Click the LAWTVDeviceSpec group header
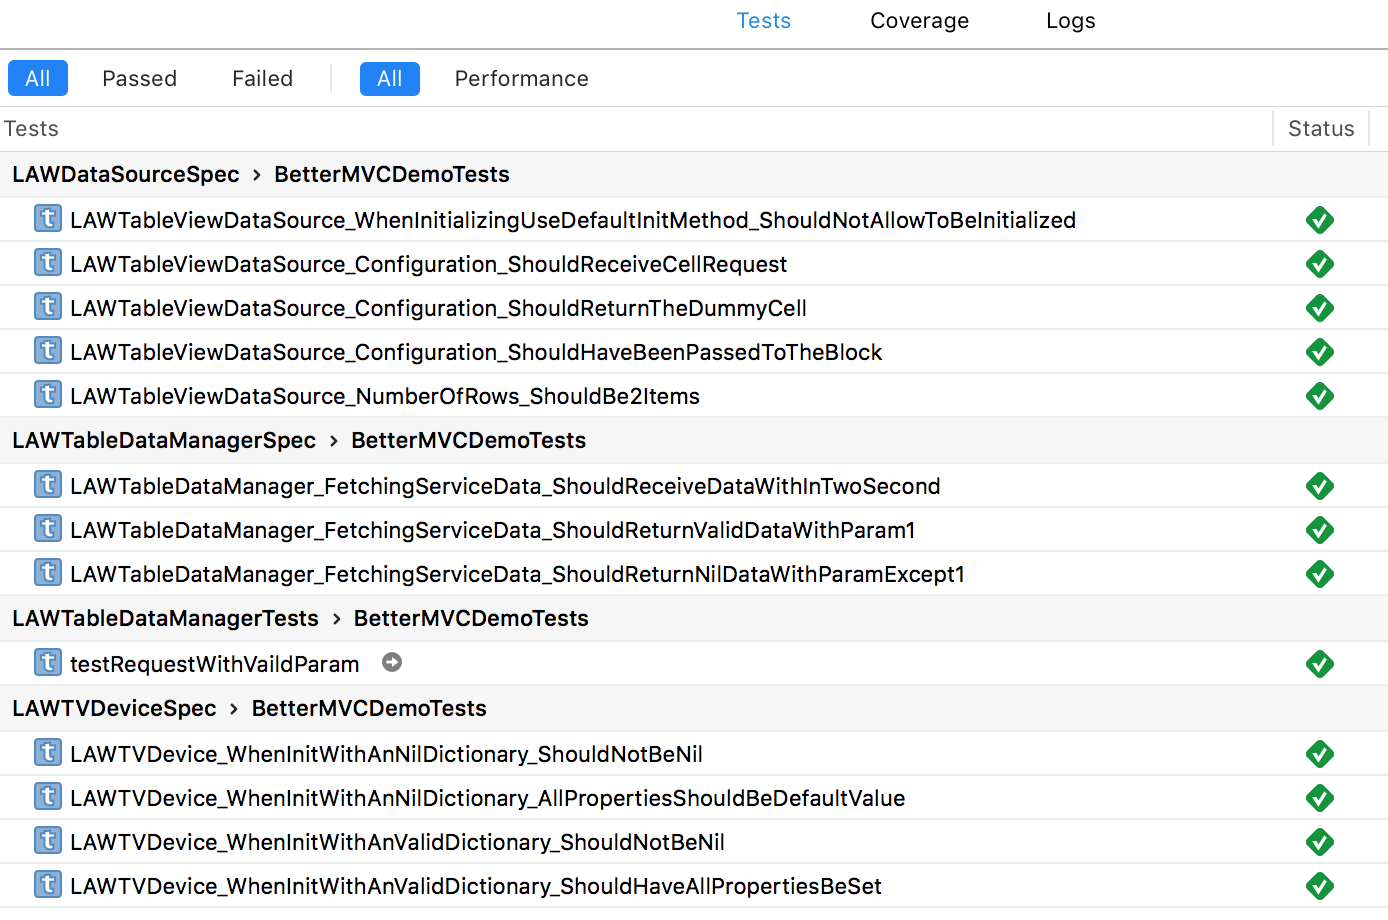 click(x=114, y=708)
